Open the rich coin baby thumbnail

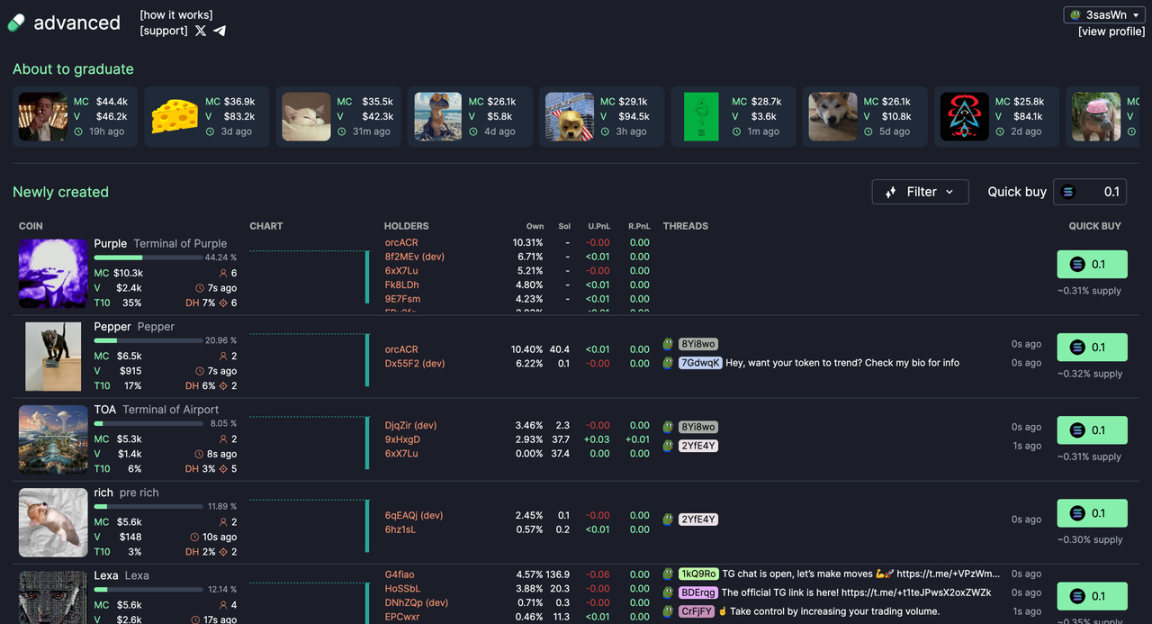coord(53,522)
